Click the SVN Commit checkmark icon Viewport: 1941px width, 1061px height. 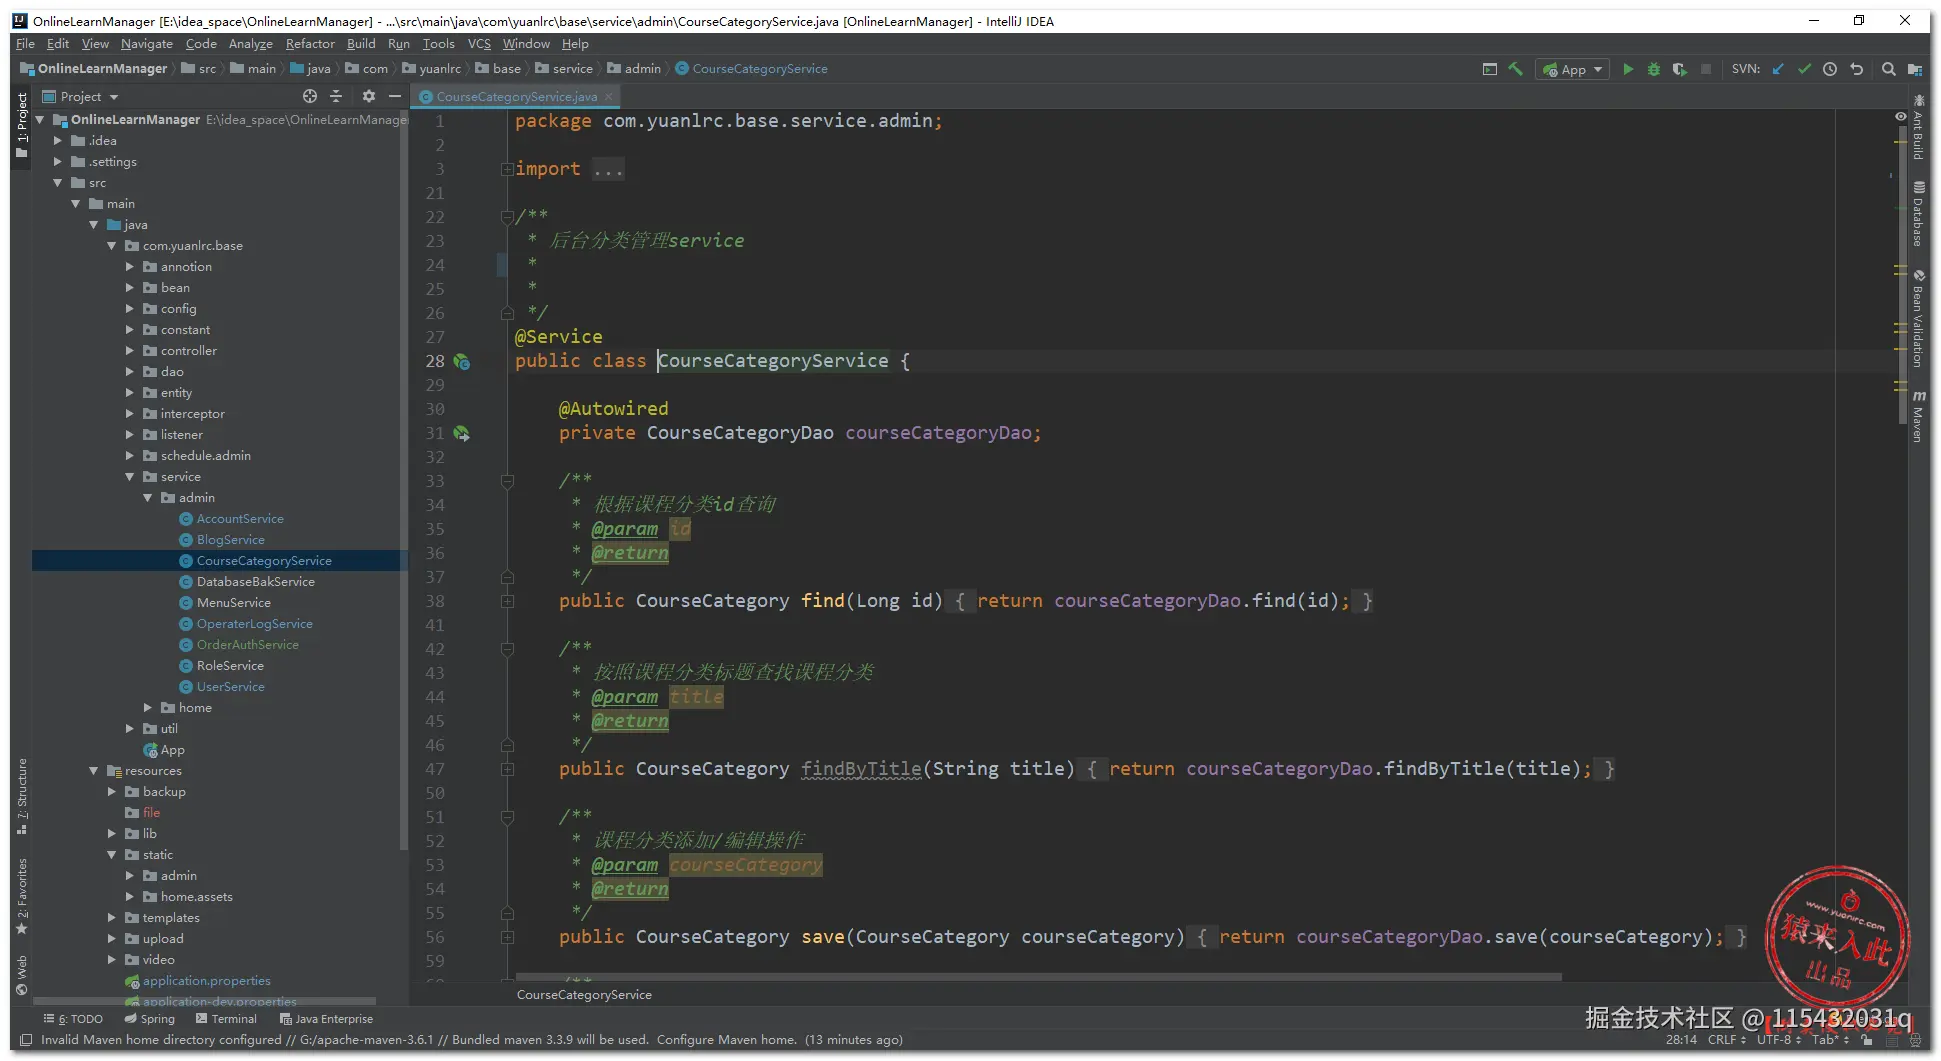tap(1804, 69)
